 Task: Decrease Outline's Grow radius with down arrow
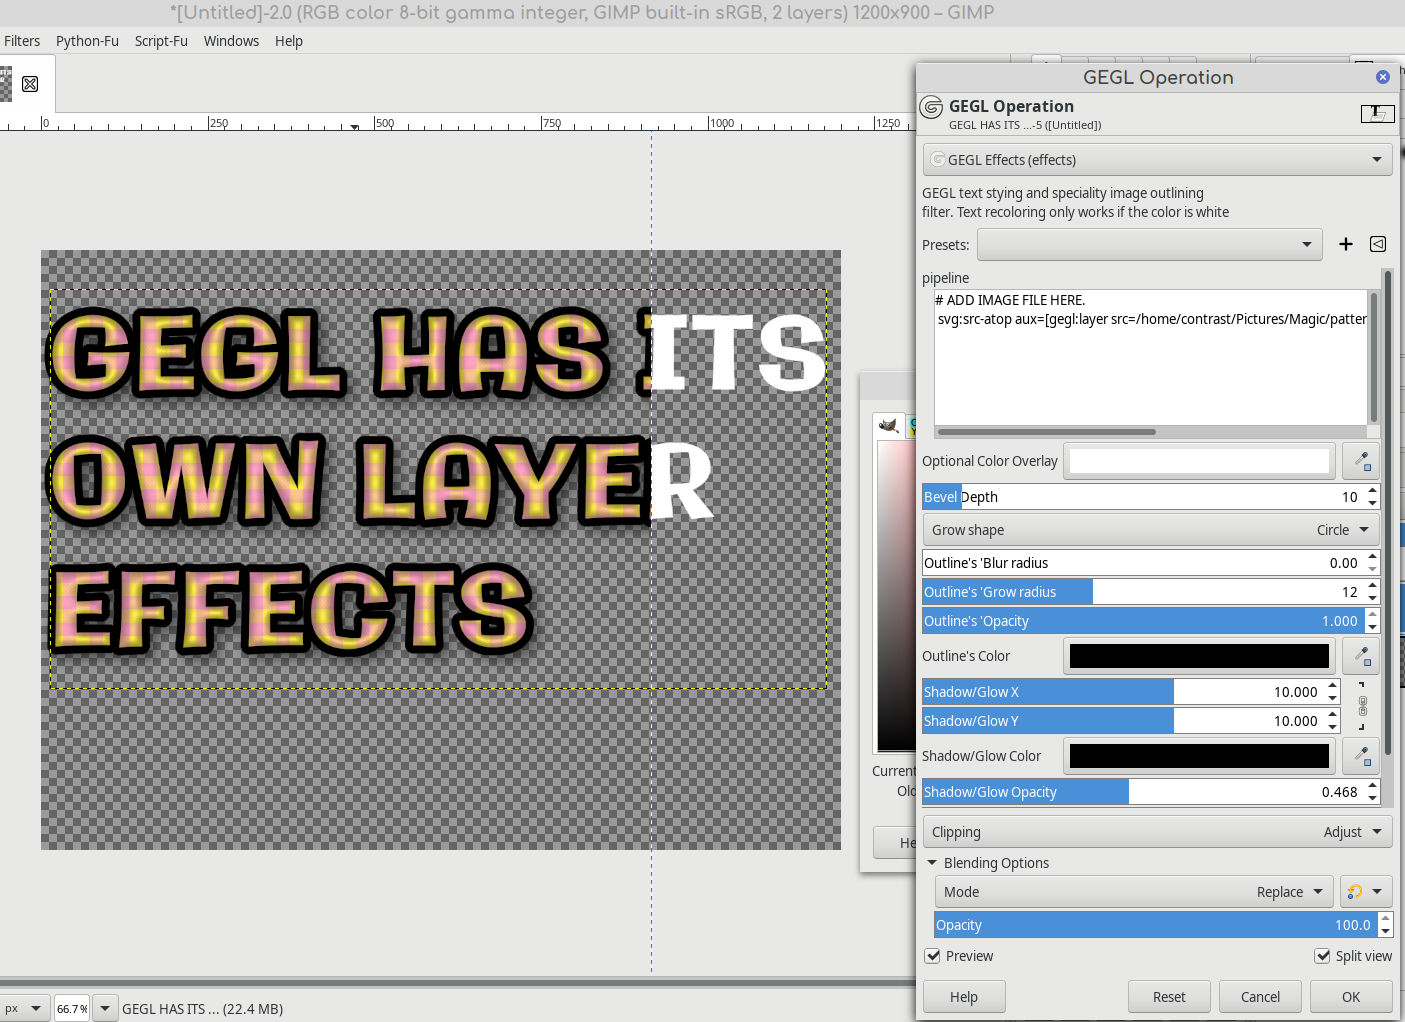[1372, 598]
